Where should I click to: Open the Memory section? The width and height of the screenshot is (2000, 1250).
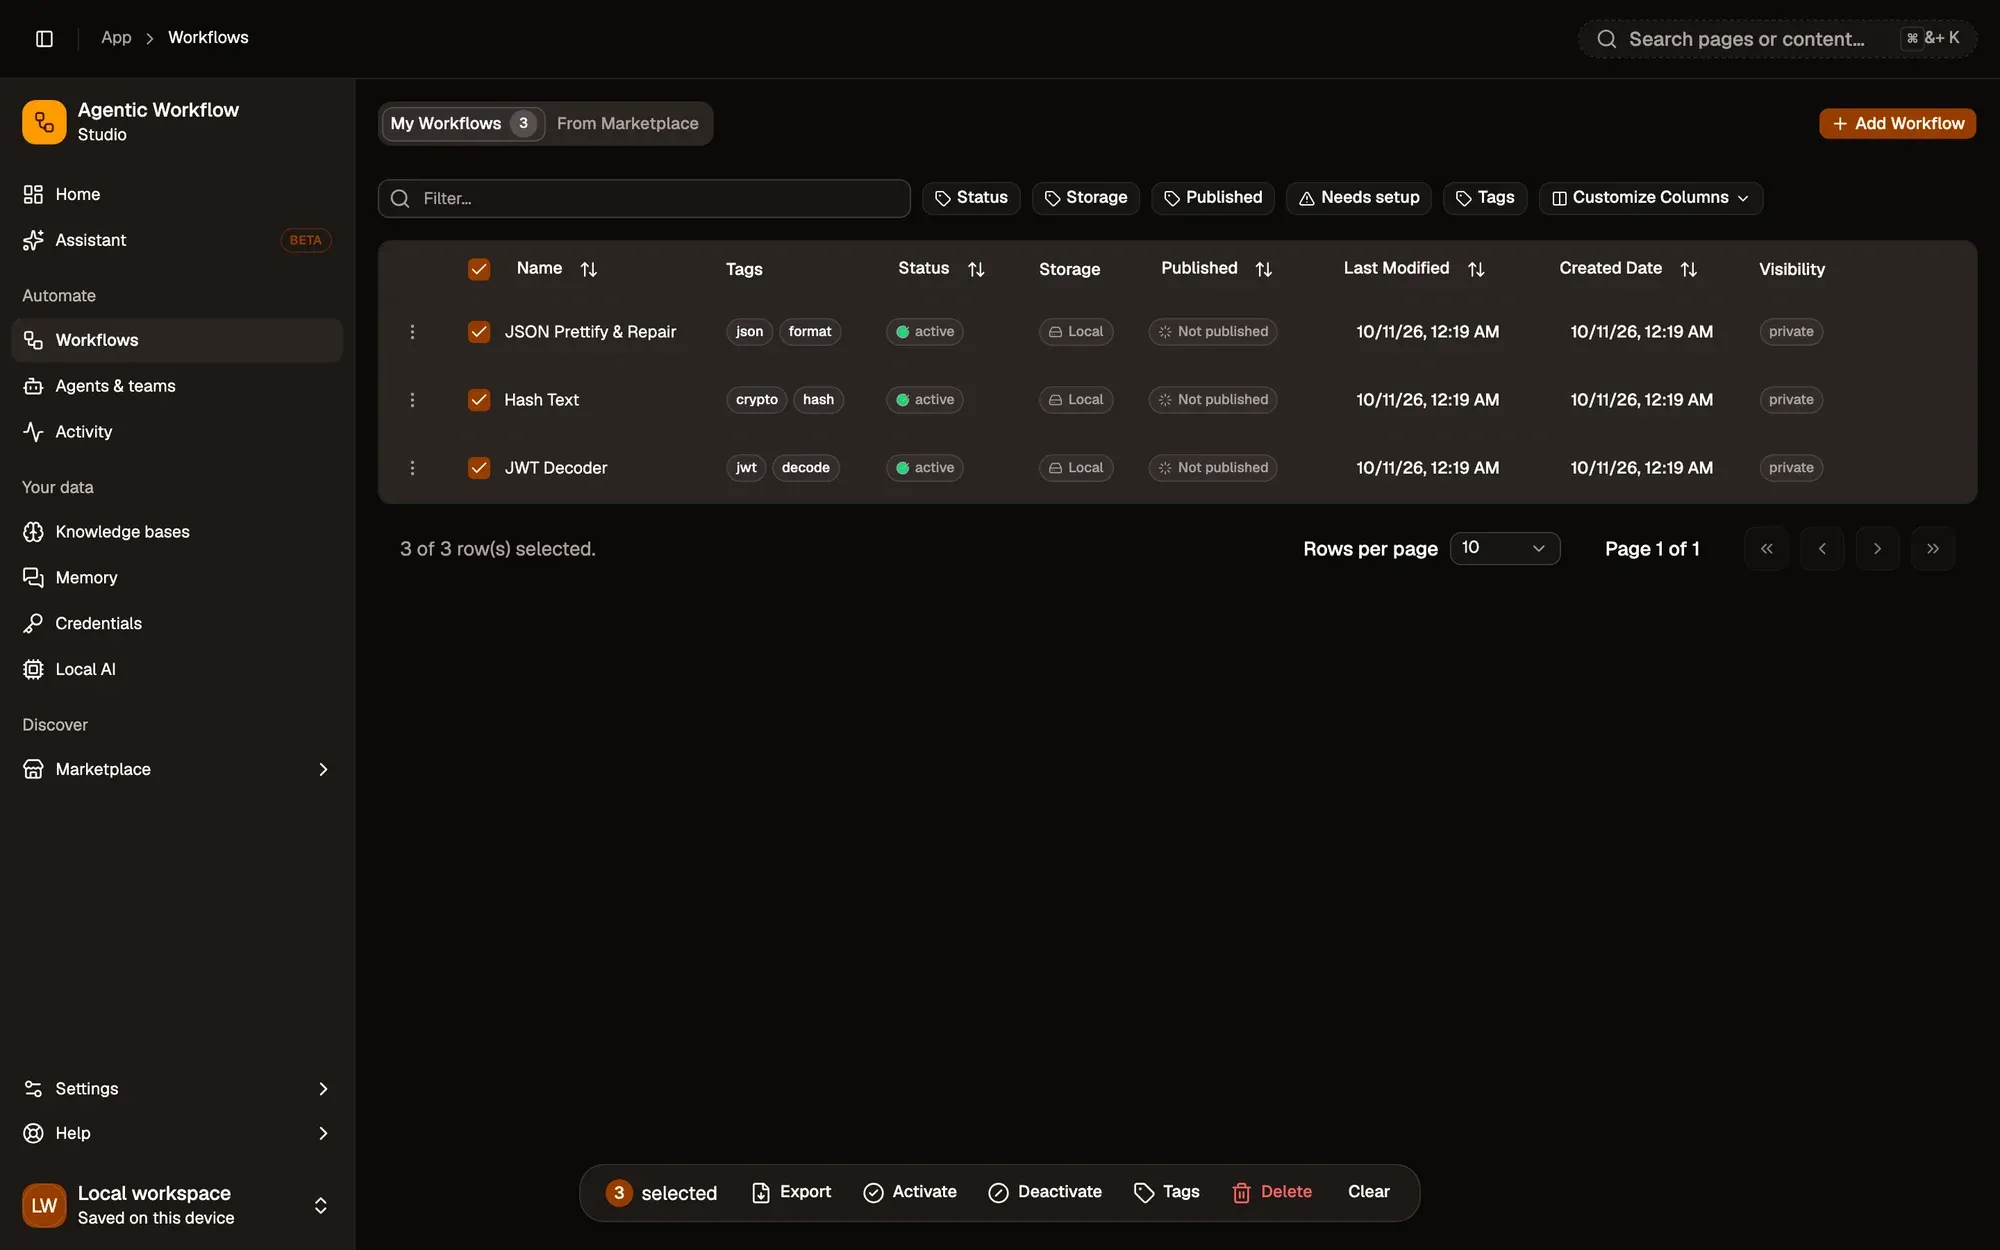177,578
